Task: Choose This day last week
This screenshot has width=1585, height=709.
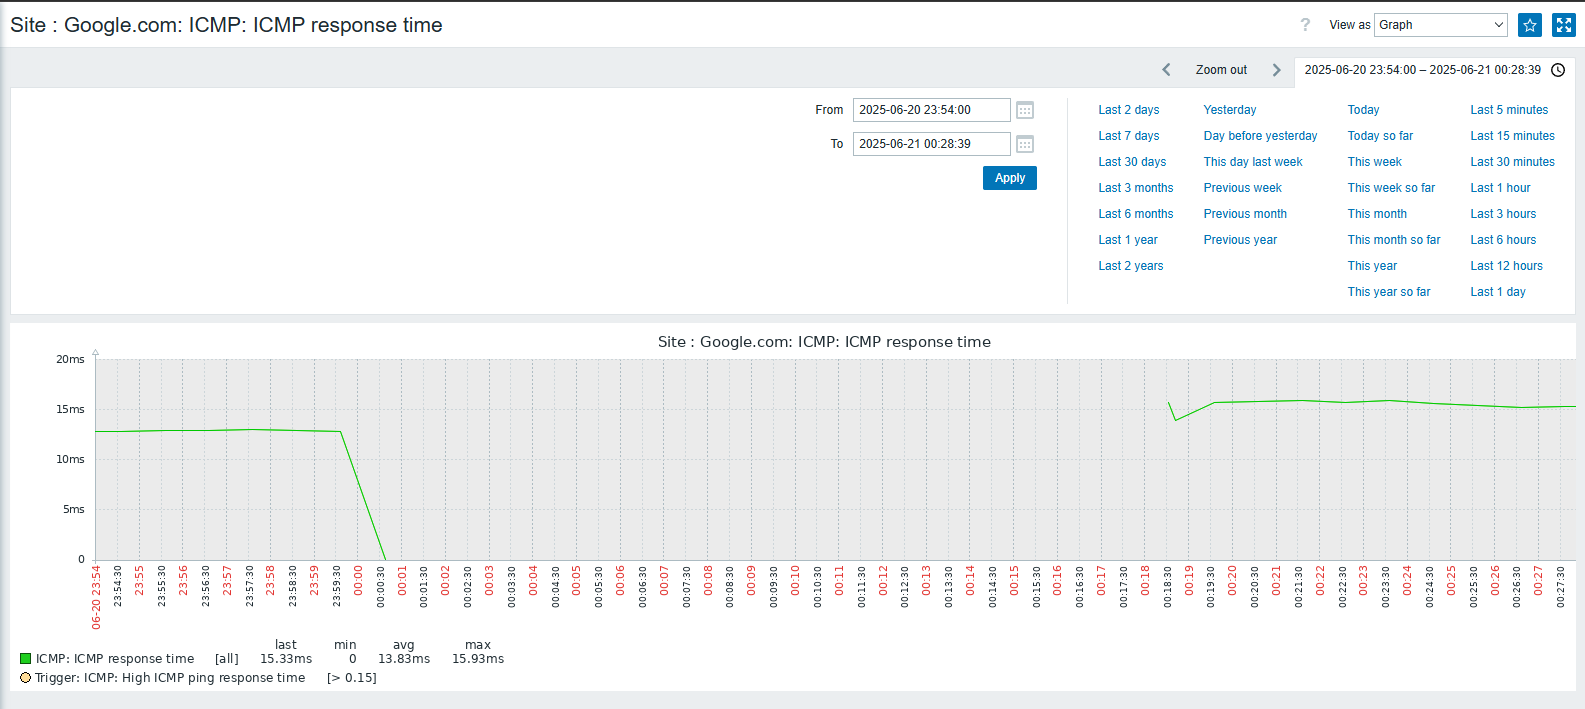Action: click(1253, 162)
